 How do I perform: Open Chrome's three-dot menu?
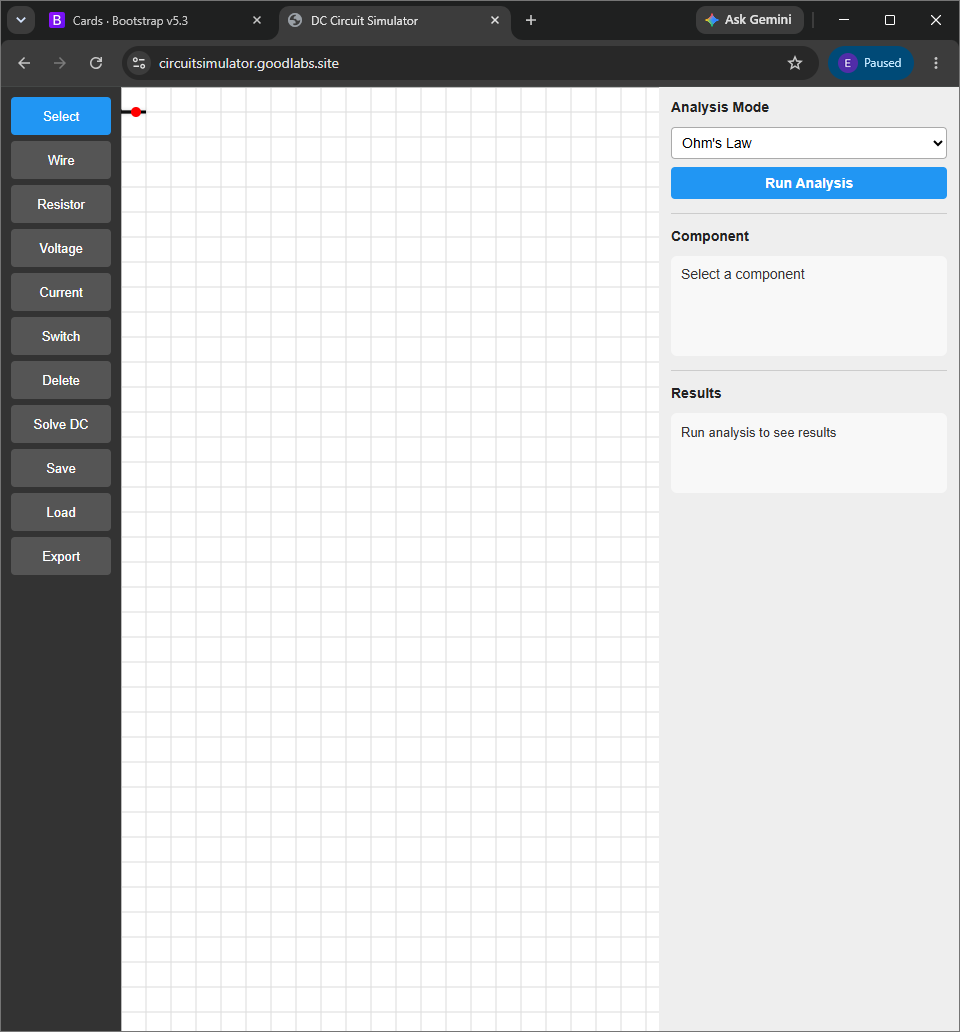coord(936,63)
